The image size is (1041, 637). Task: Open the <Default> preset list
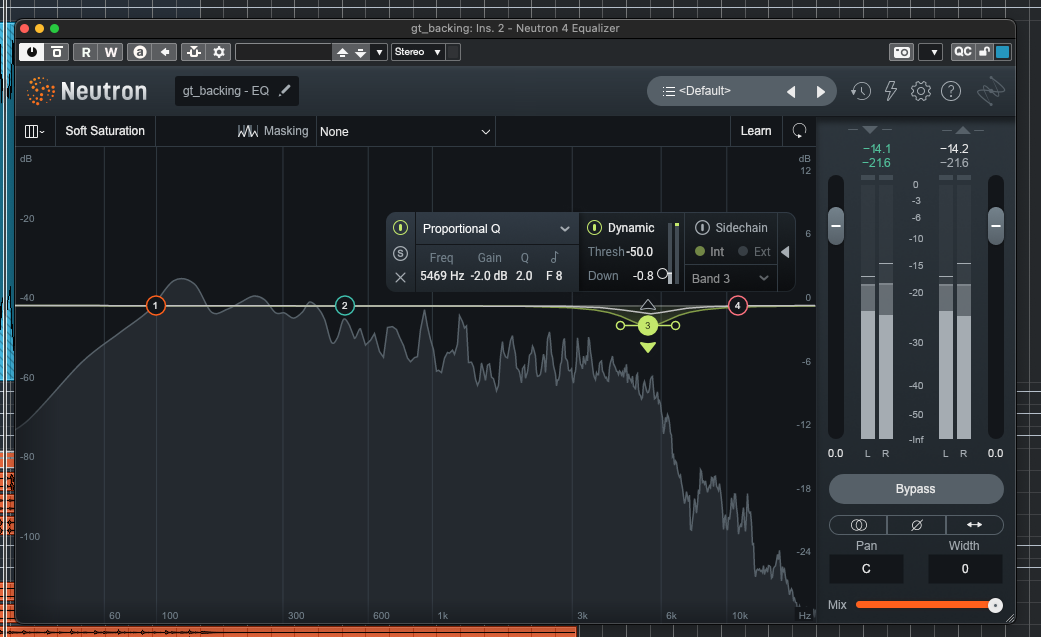point(704,91)
